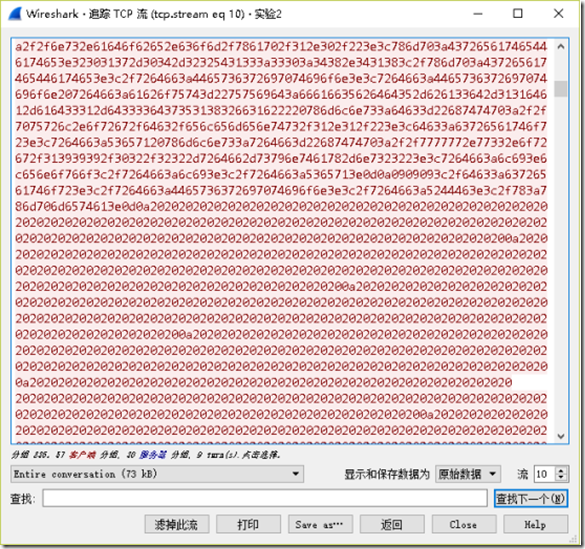Screen dimensions: 585x549
Task: Maximize the Wireshark stream window
Action: [518, 14]
